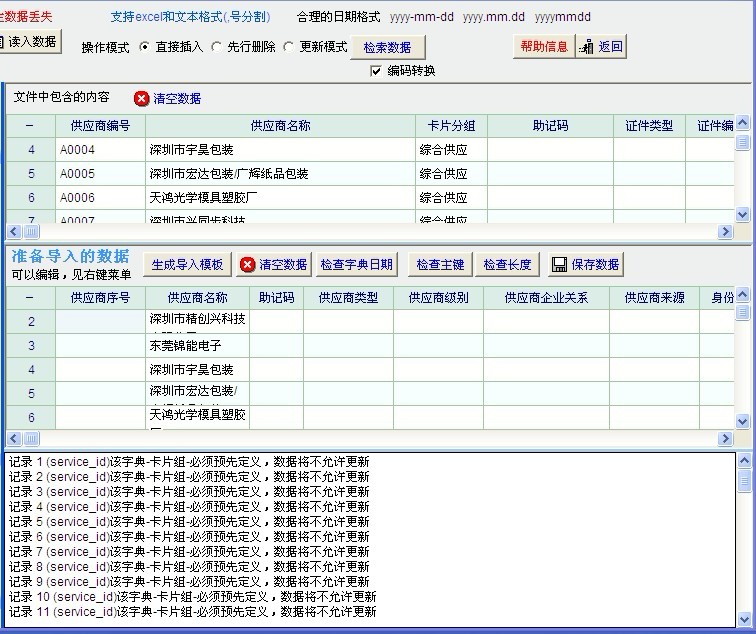The height and width of the screenshot is (634, 756).
Task: Click the 供应商类型 column header in the lower table
Action: (348, 298)
